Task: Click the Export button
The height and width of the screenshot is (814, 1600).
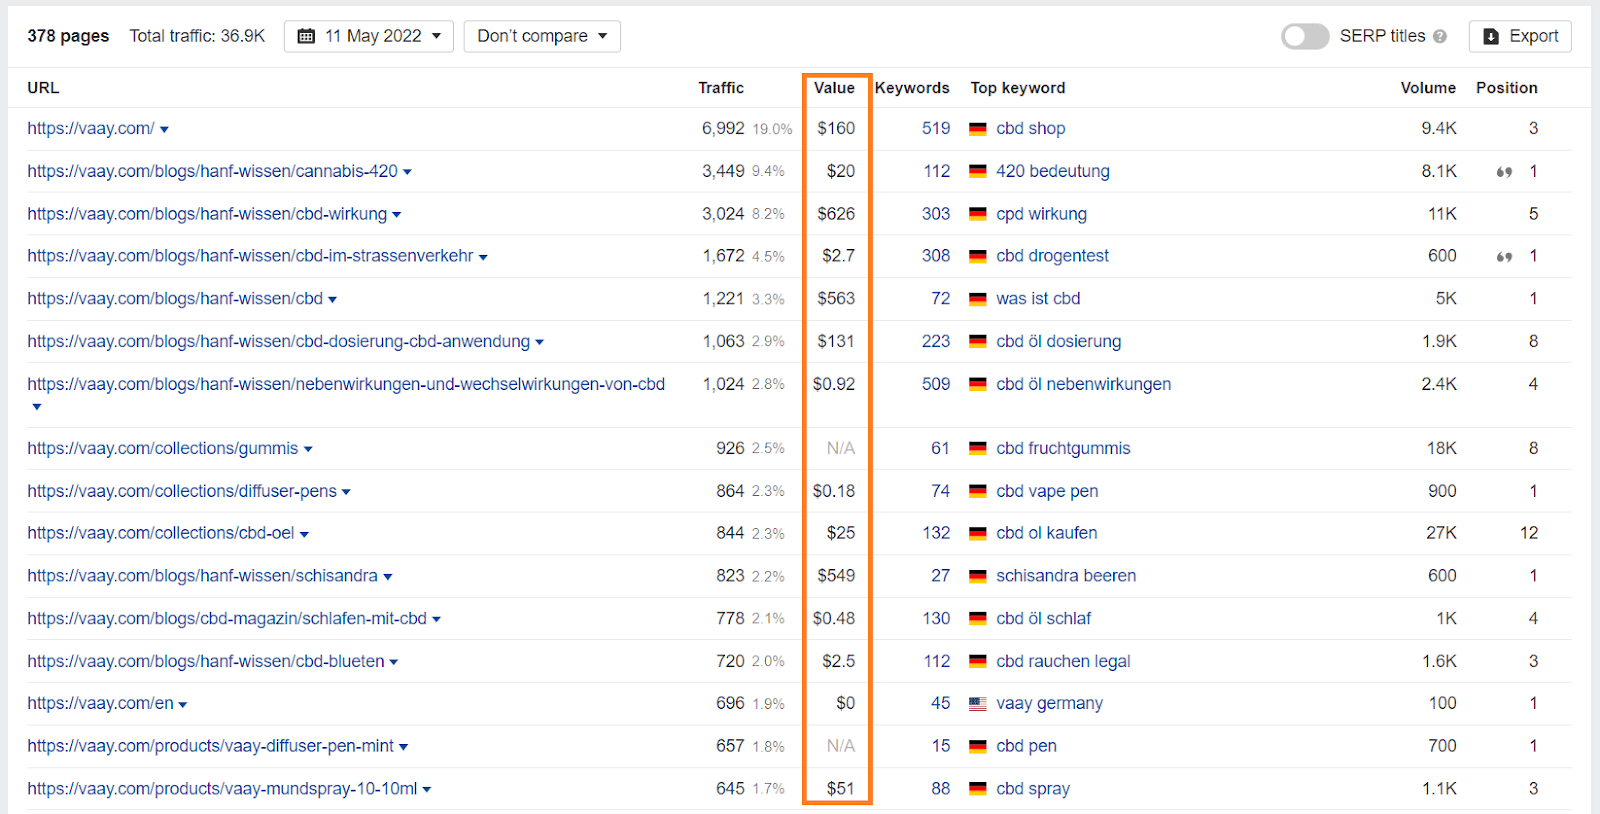Action: (1520, 36)
